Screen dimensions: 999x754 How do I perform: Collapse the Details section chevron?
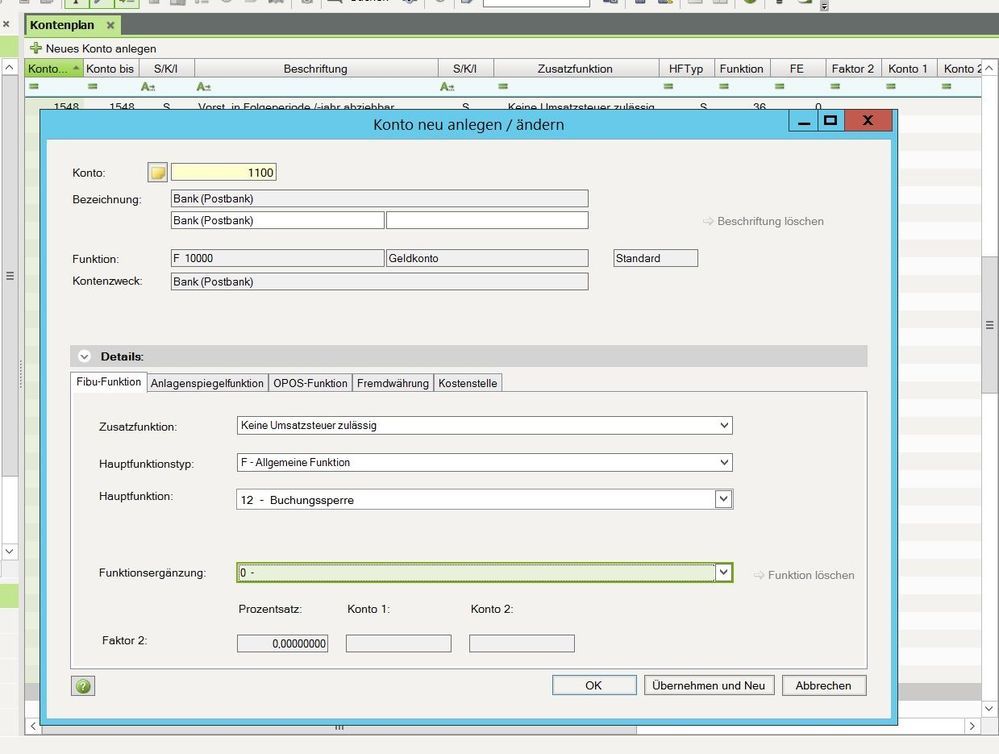click(x=84, y=356)
